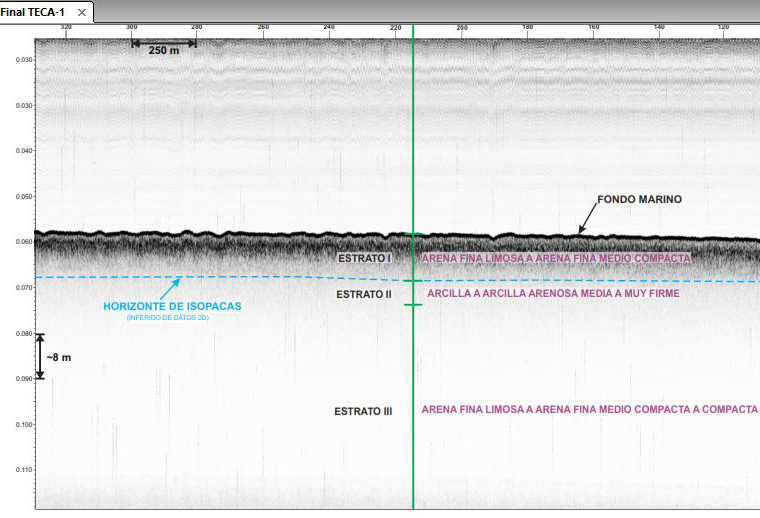Viewport: 760px width, 518px height.
Task: Click the ESTRATO III label
Action: 363,411
